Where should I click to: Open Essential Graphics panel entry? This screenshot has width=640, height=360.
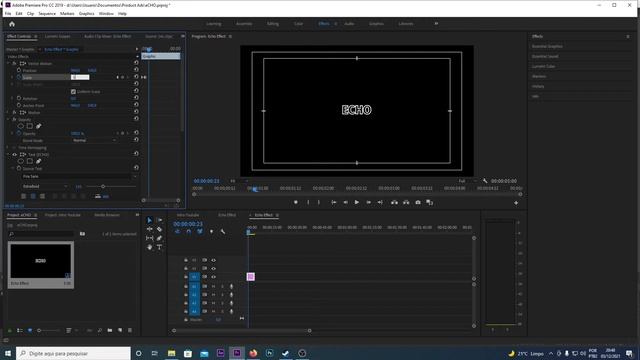tap(547, 47)
